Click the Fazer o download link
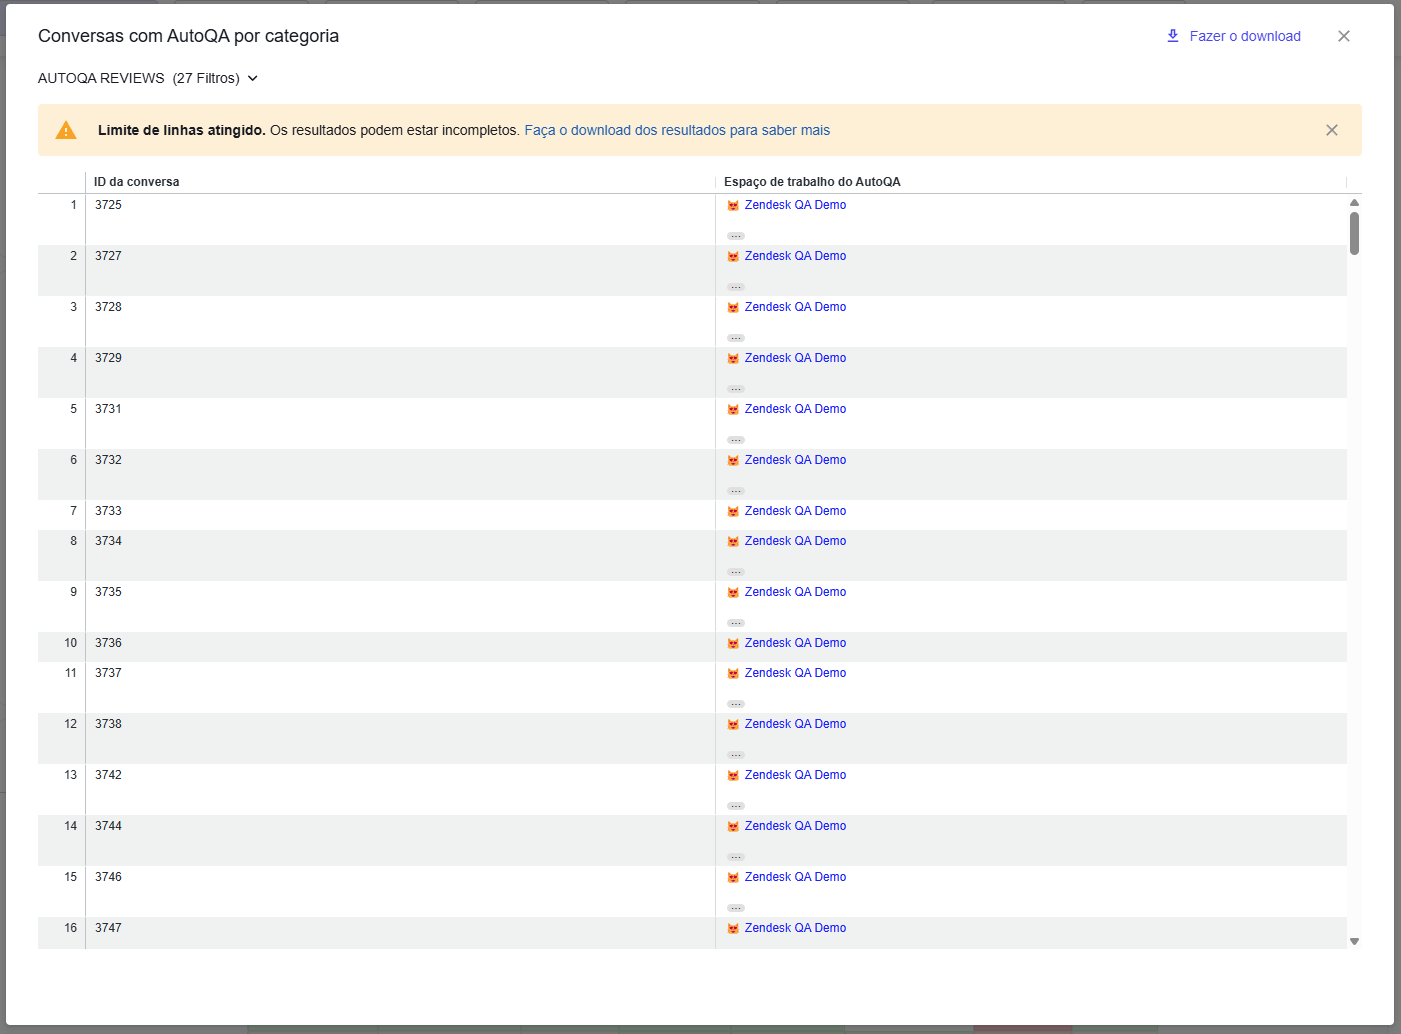The height and width of the screenshot is (1034, 1401). 1245,36
